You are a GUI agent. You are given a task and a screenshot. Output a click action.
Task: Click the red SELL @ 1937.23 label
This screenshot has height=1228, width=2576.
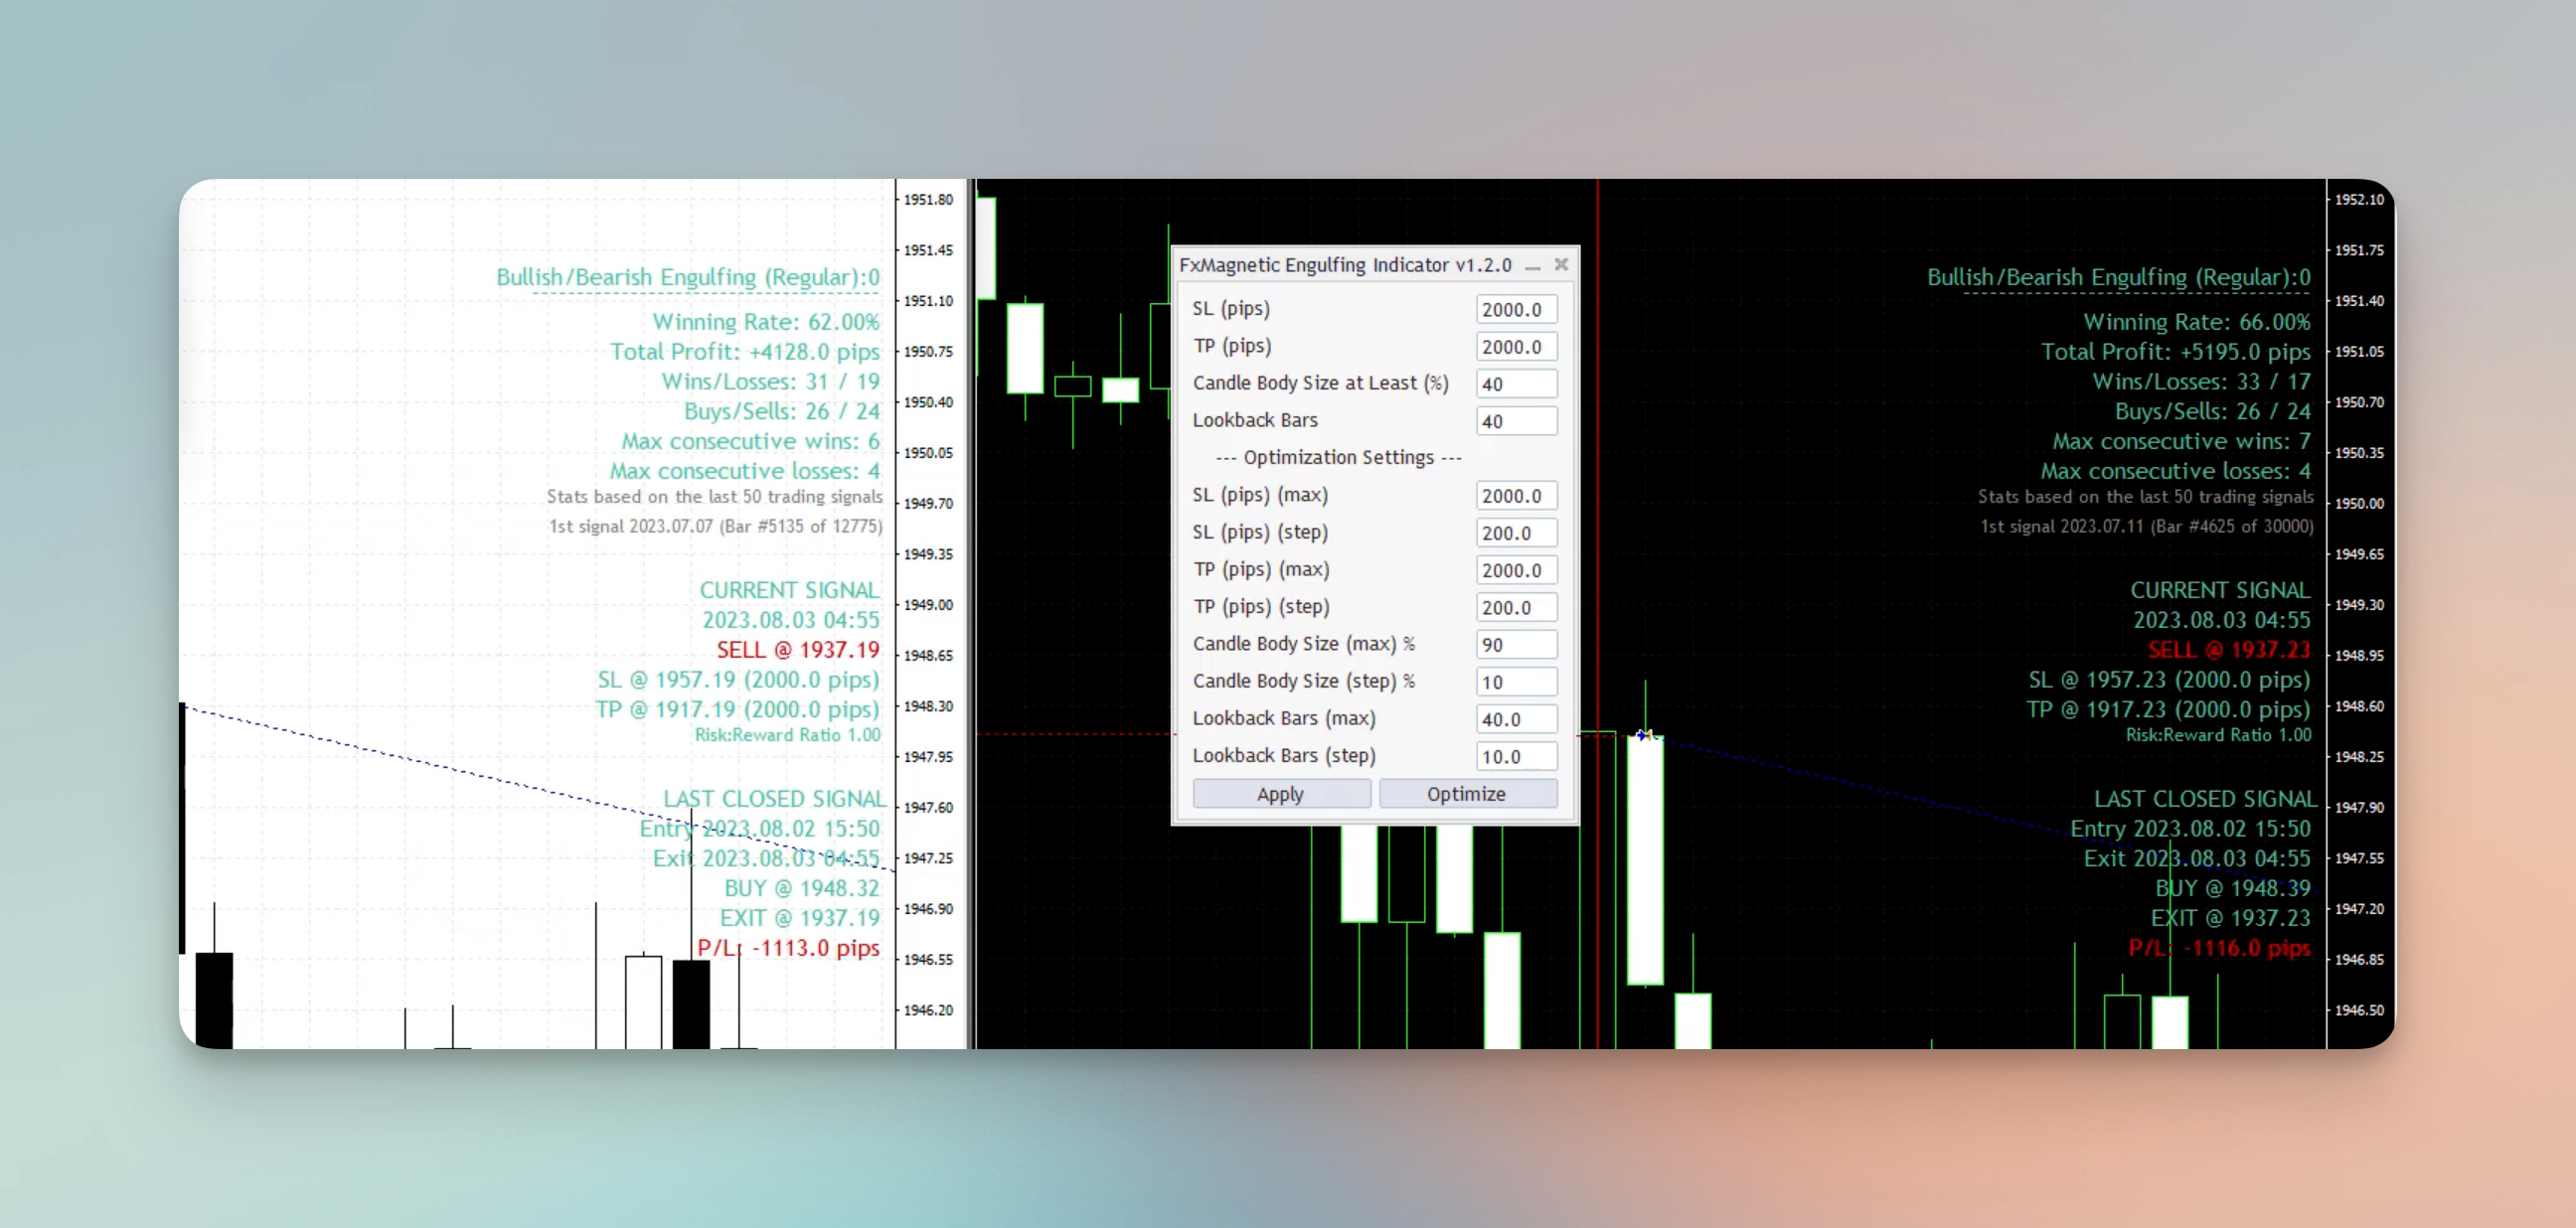[x=2229, y=650]
